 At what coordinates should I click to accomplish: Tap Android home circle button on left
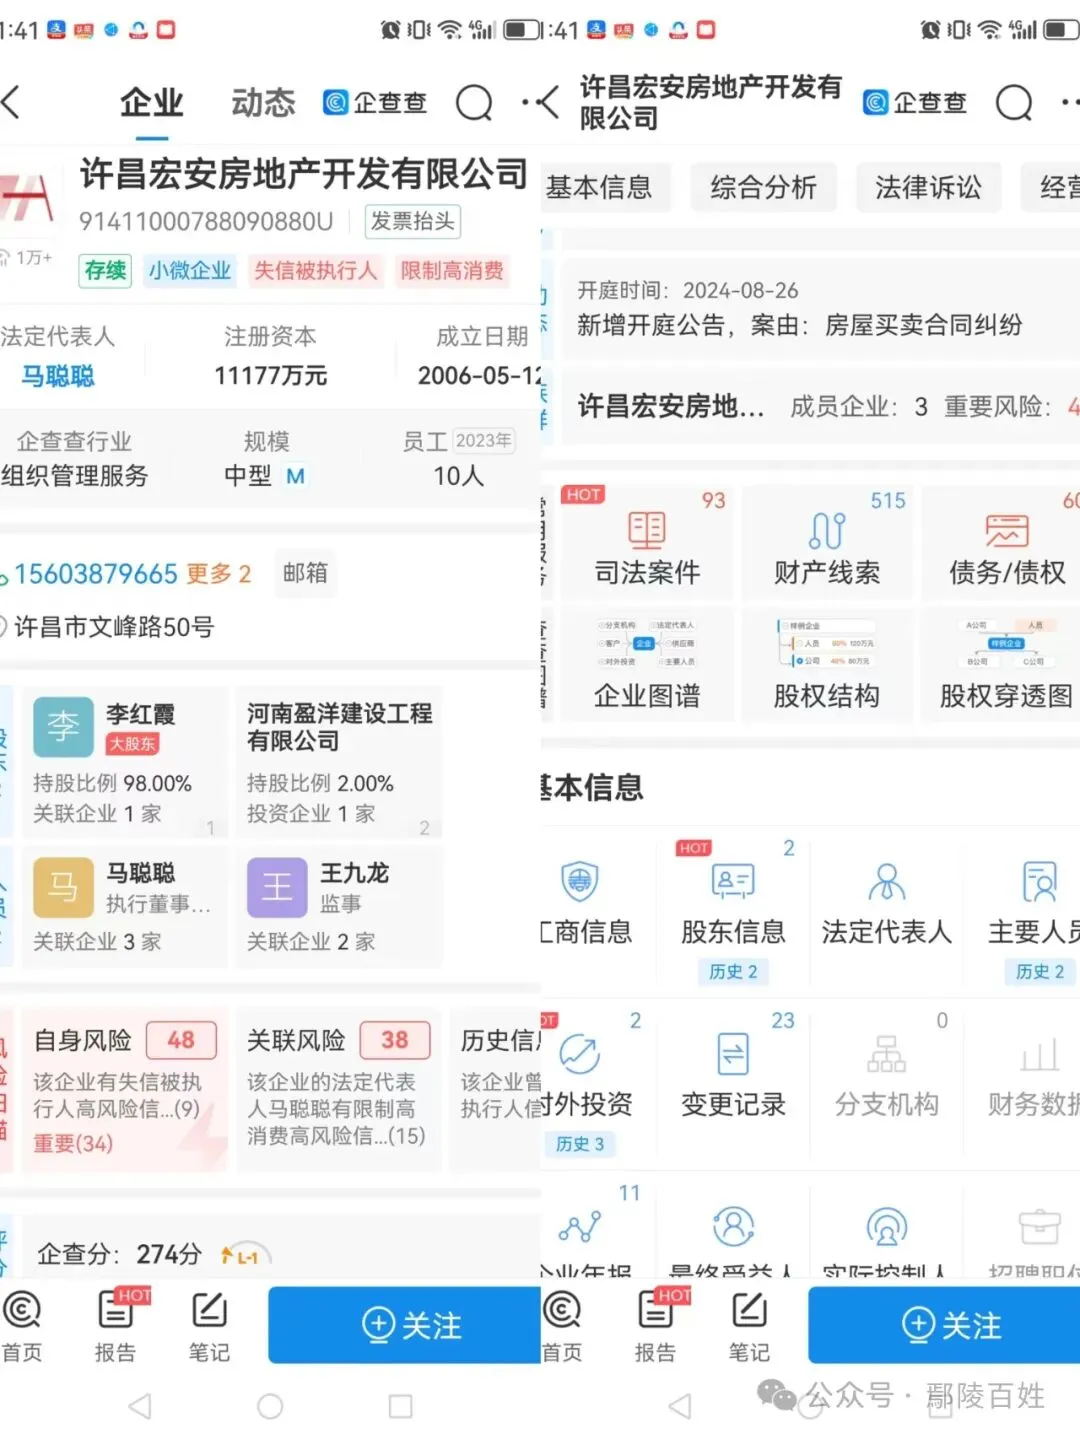click(270, 1407)
